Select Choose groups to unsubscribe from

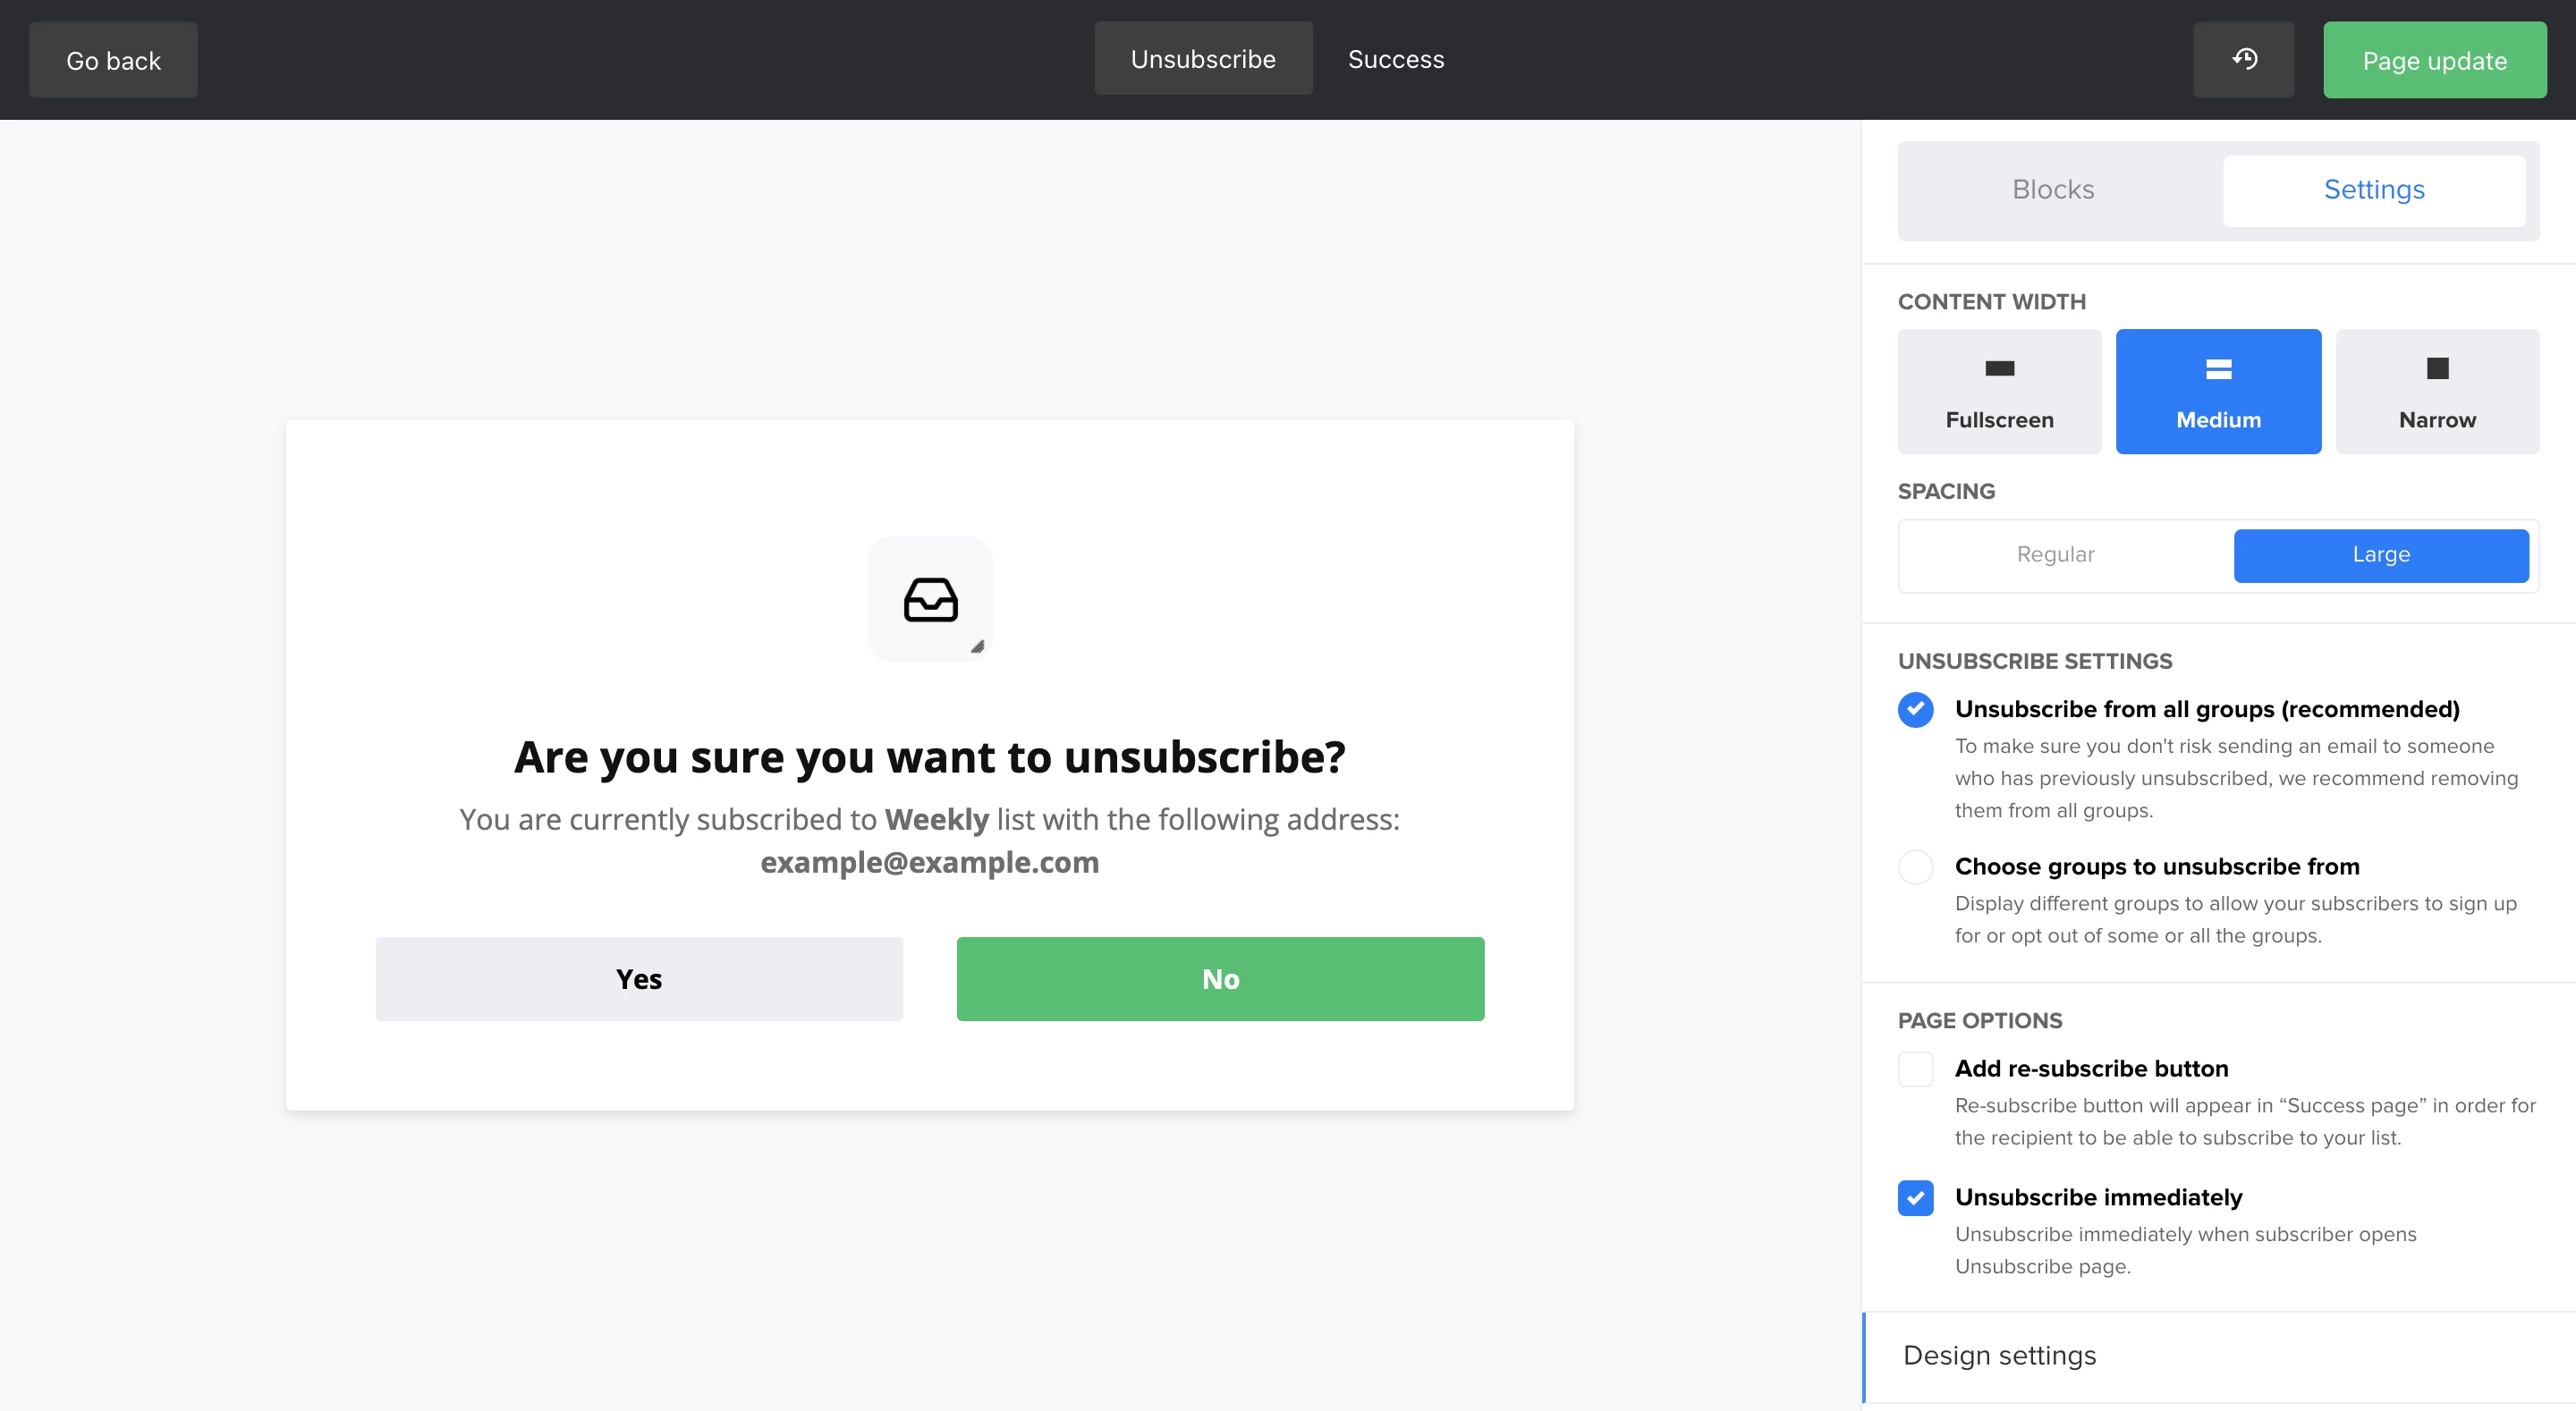[x=1915, y=867]
